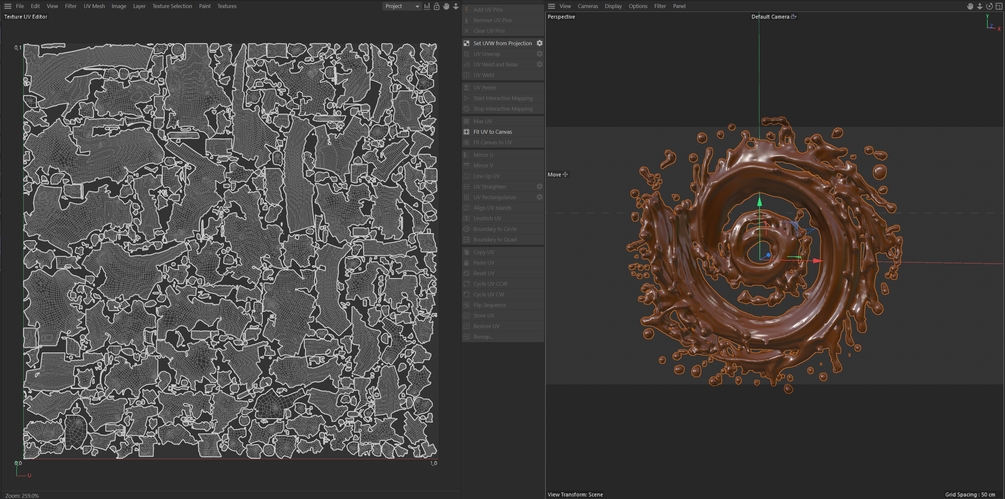The height and width of the screenshot is (499, 1005).
Task: Open the Textures menu
Action: click(227, 6)
